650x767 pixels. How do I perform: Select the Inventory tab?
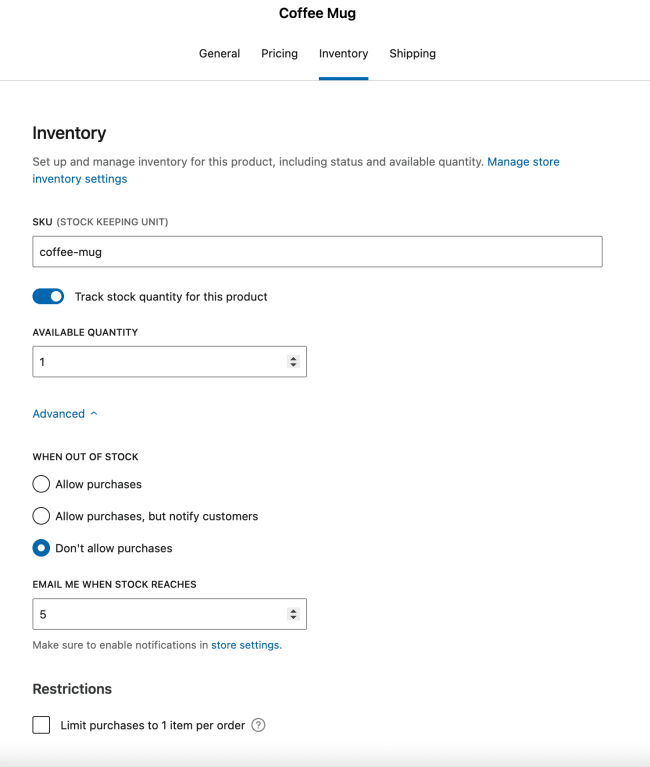click(343, 54)
